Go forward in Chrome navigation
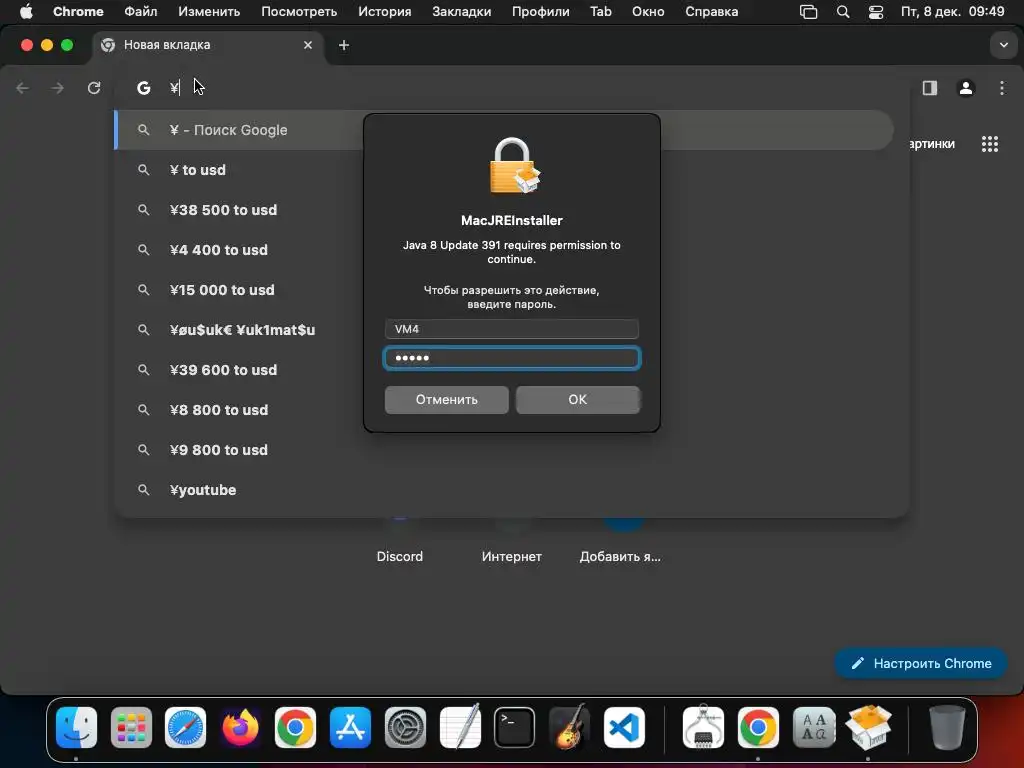Image resolution: width=1024 pixels, height=768 pixels. pos(58,88)
